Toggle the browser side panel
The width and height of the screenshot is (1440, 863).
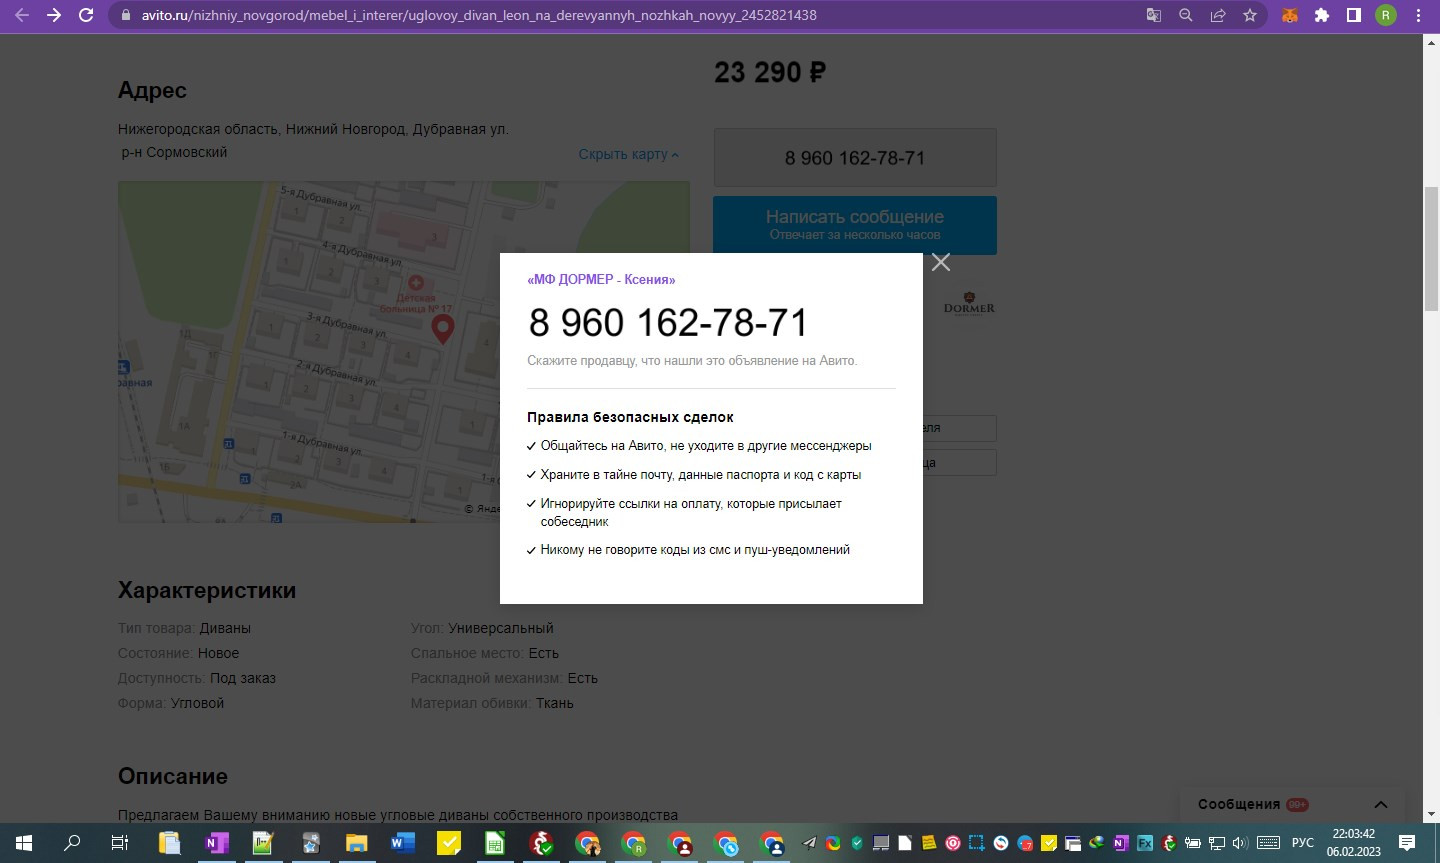click(1354, 15)
